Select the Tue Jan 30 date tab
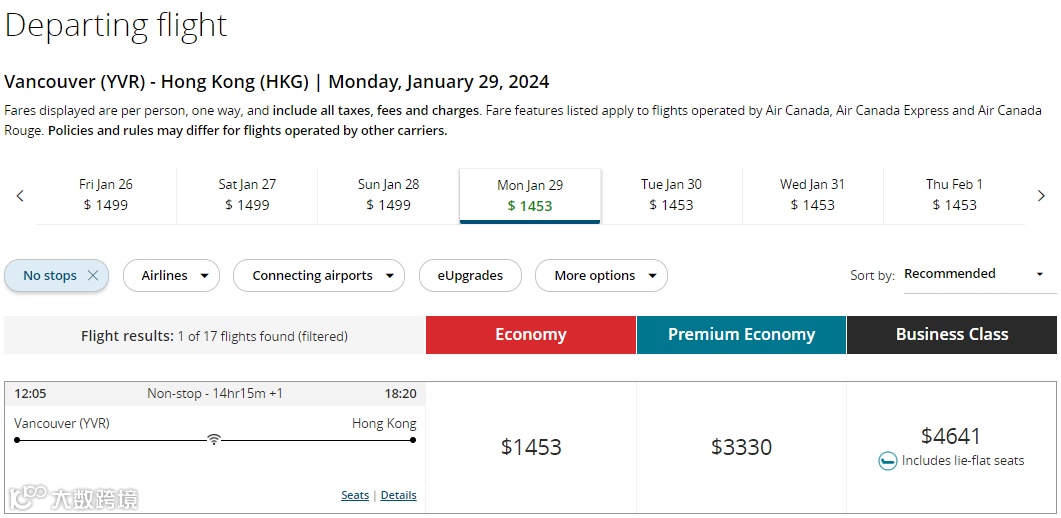The image size is (1061, 518). pos(671,195)
